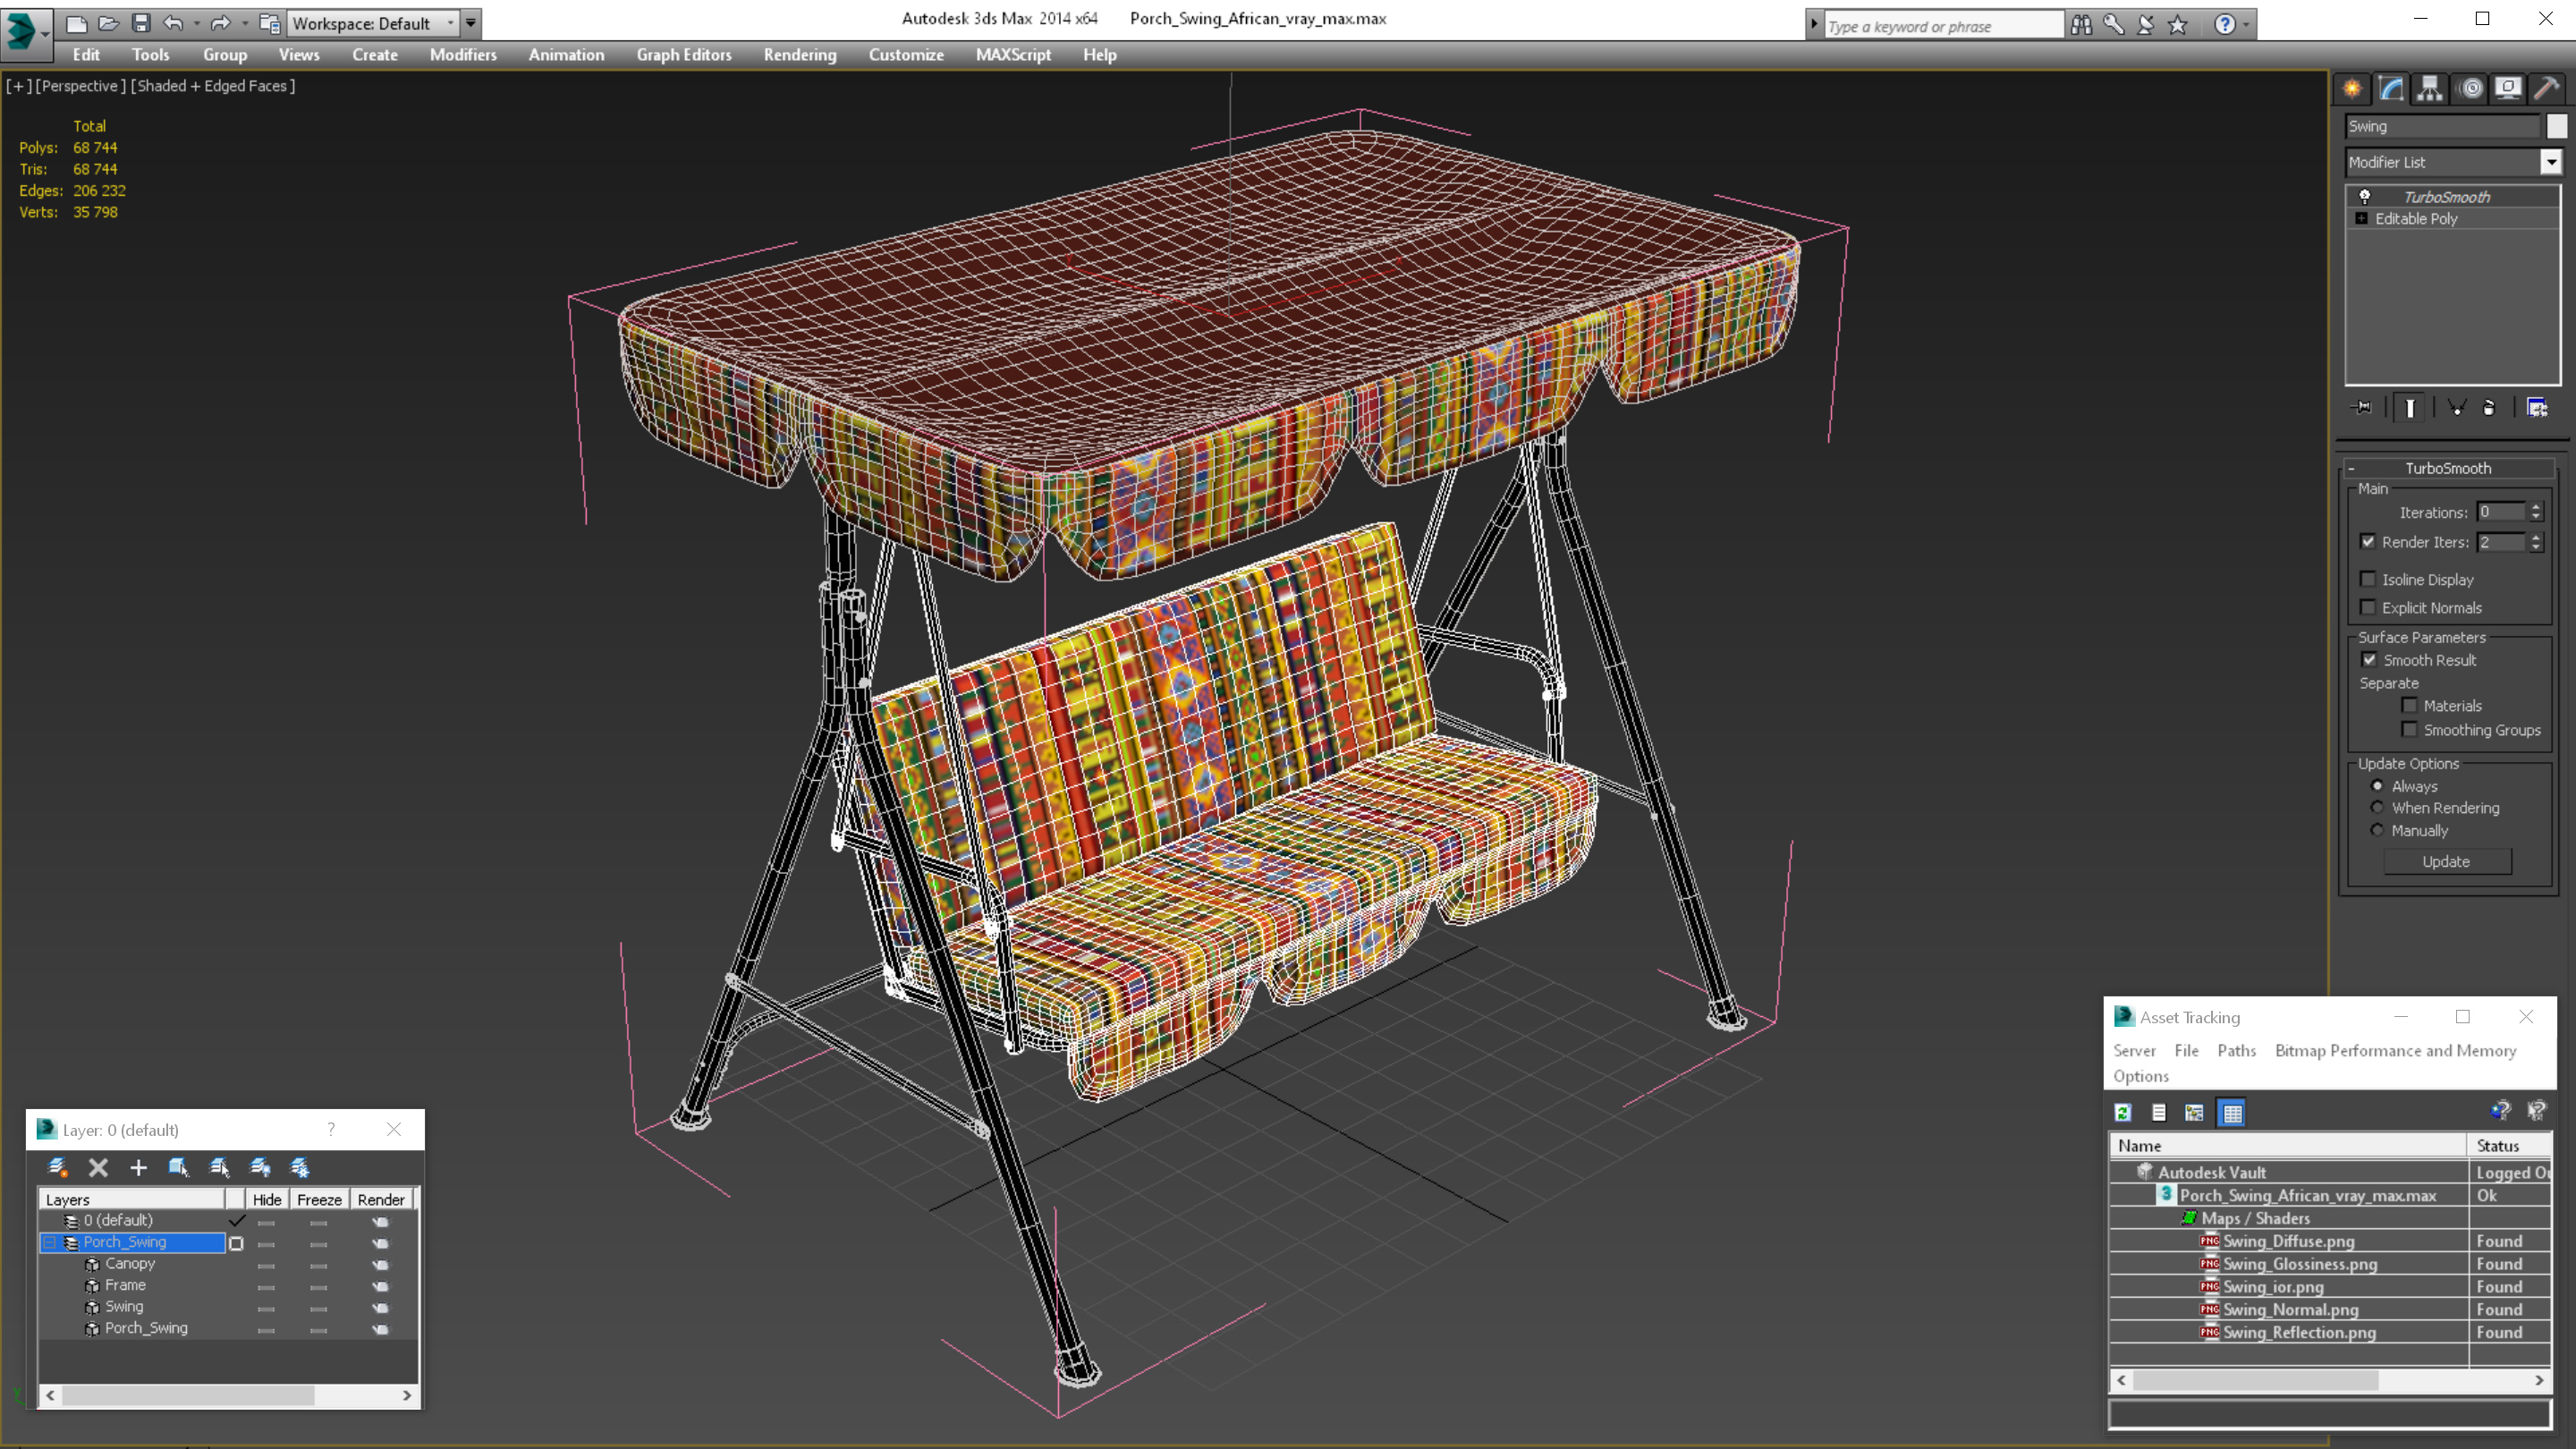Click Create New Layer icon in Layer dialog
The image size is (2576, 1449).
(57, 1167)
